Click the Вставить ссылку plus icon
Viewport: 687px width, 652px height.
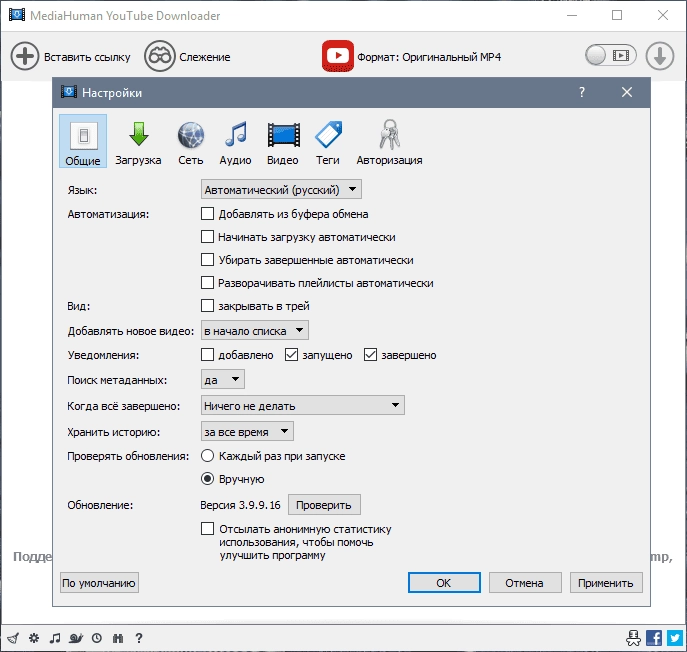click(x=25, y=57)
